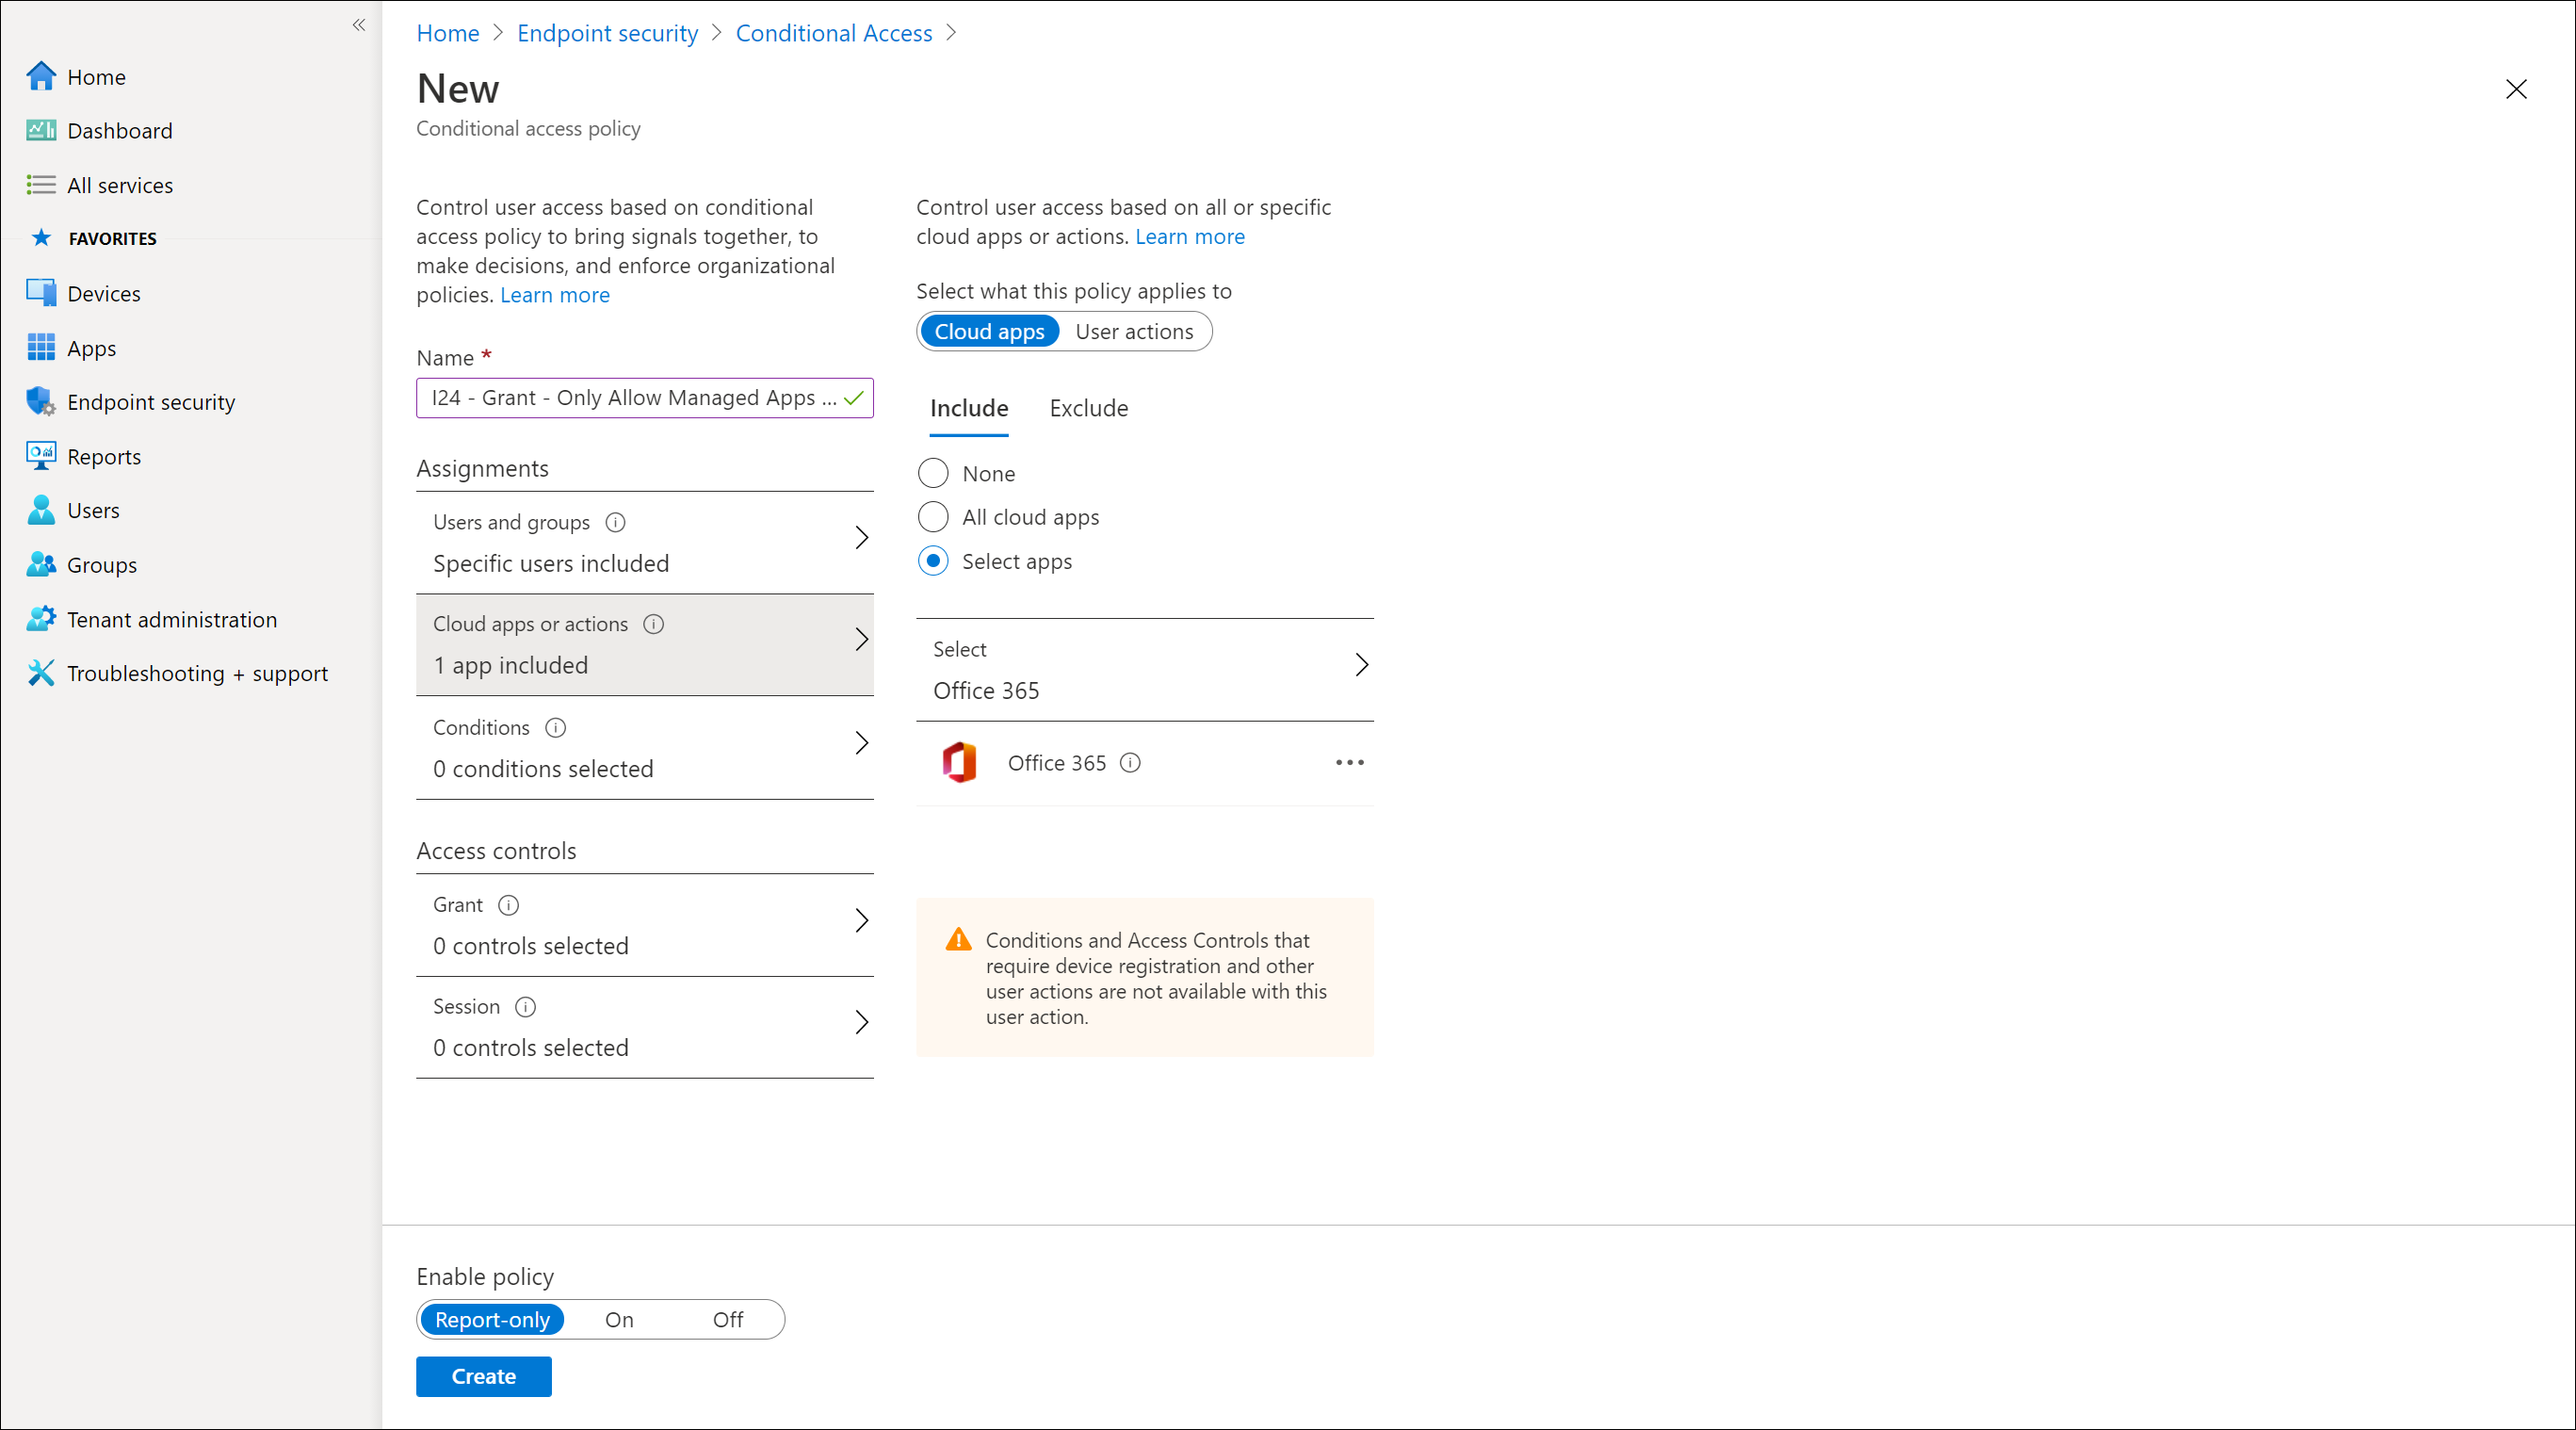Click '0 conditions selected' text
The height and width of the screenshot is (1430, 2576).
pyautogui.click(x=543, y=769)
